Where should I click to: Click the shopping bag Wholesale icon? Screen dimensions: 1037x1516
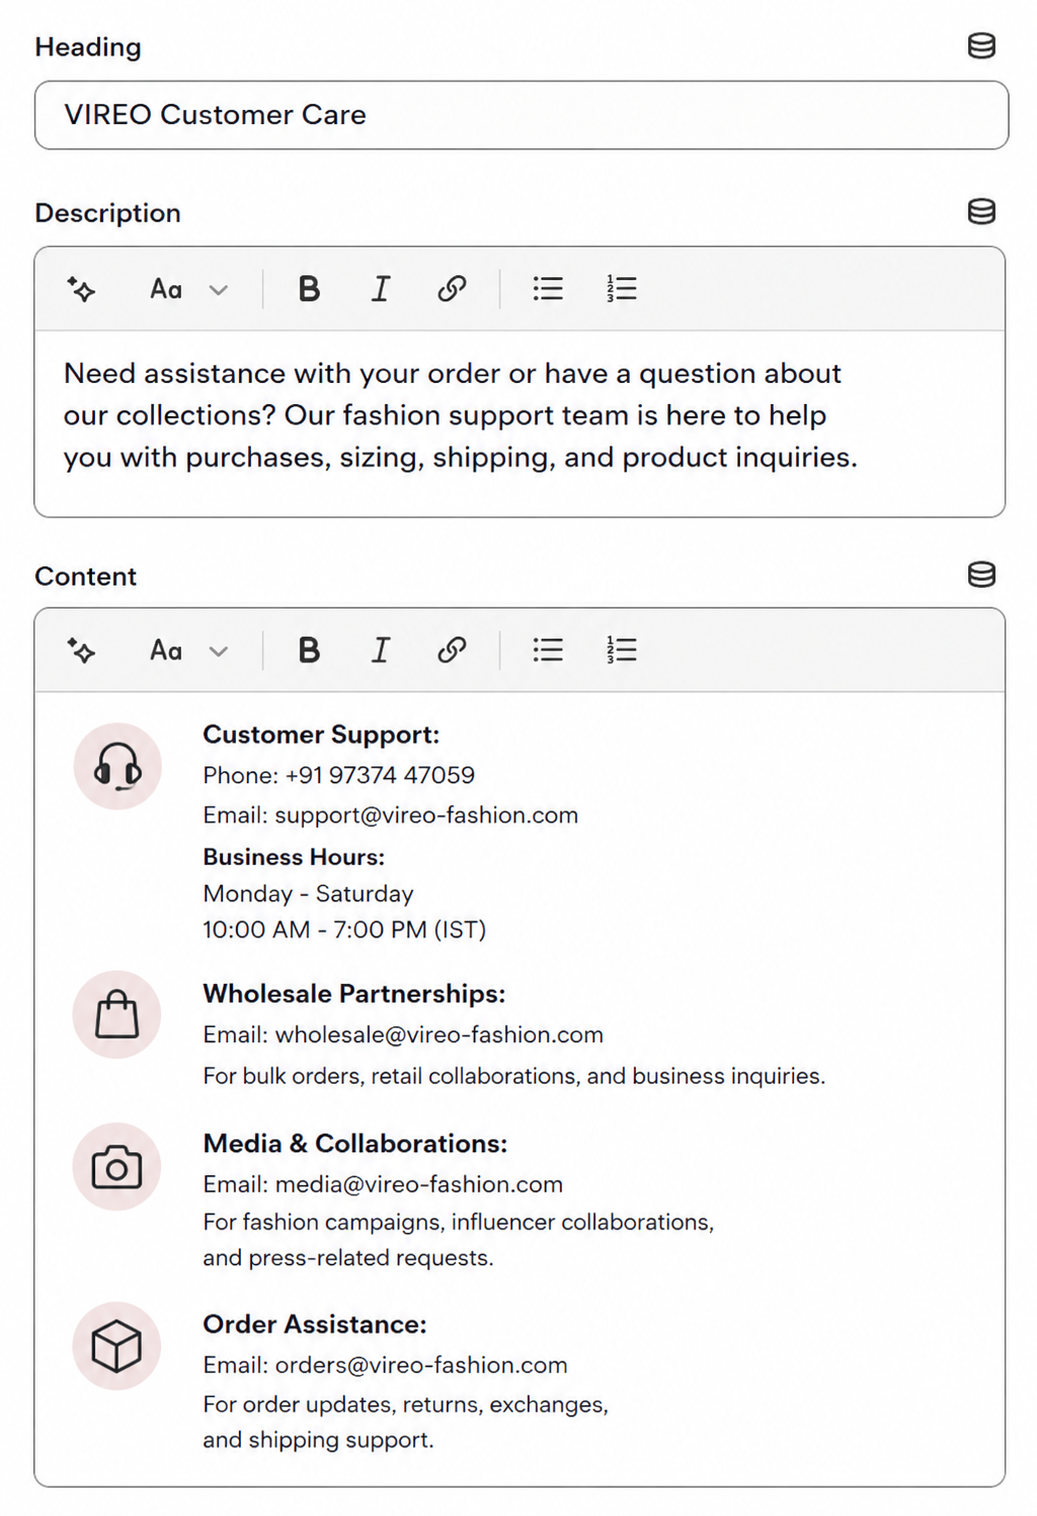[117, 1015]
